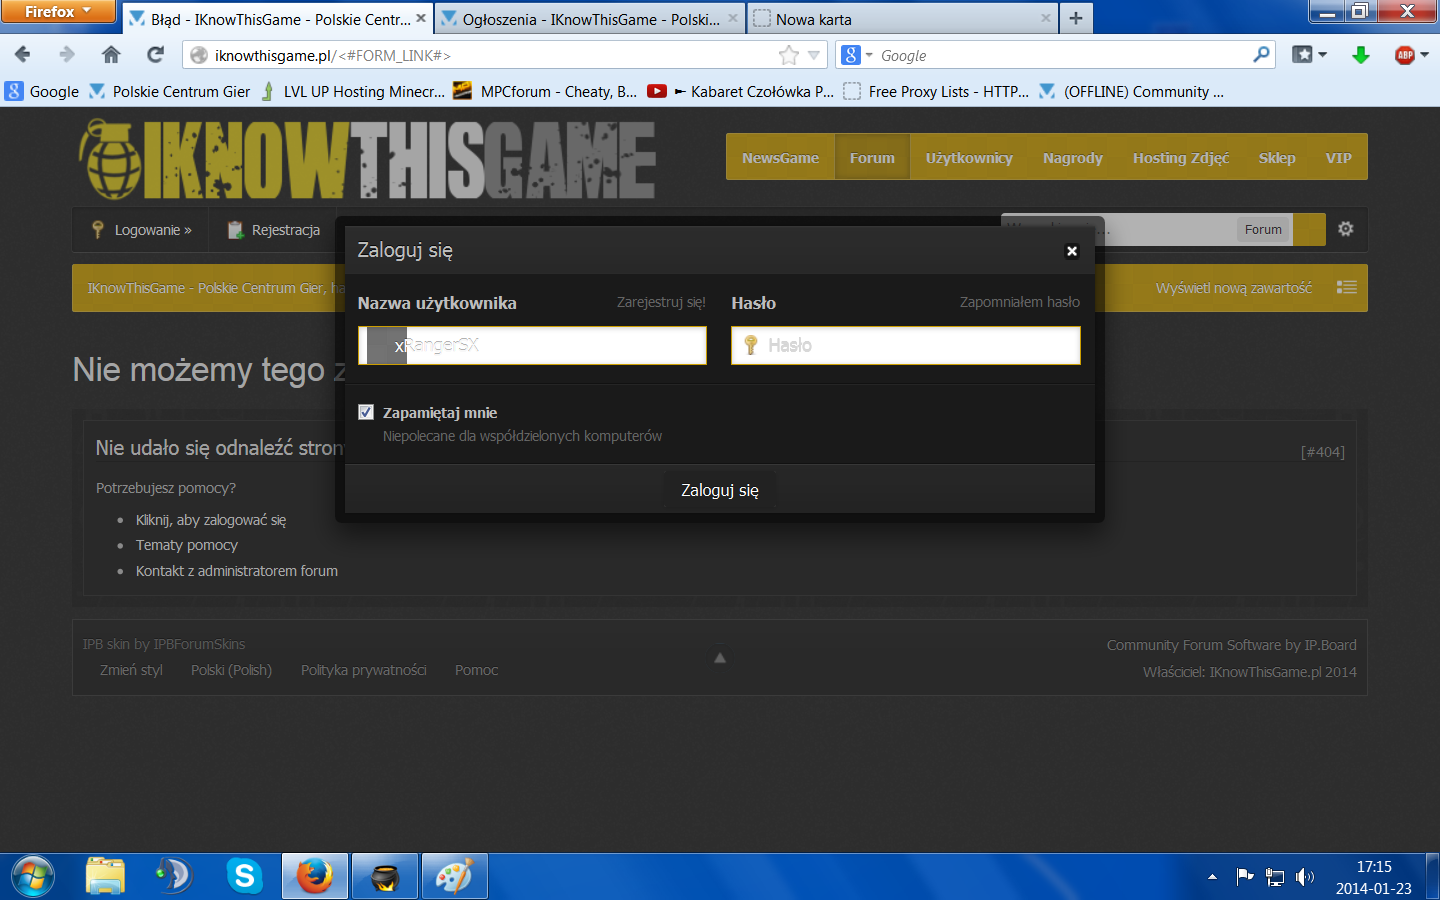This screenshot has height=900, width=1440.
Task: Expand the address bar history dropdown
Action: click(814, 55)
